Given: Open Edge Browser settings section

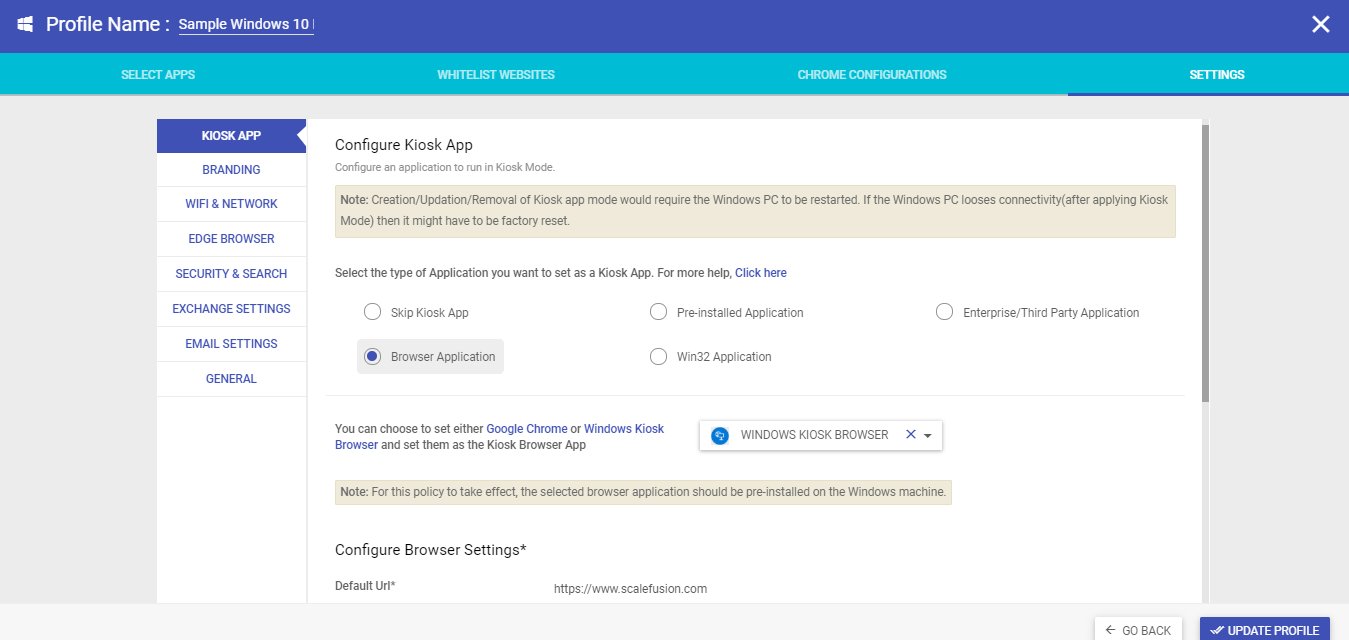Looking at the screenshot, I should (x=231, y=239).
